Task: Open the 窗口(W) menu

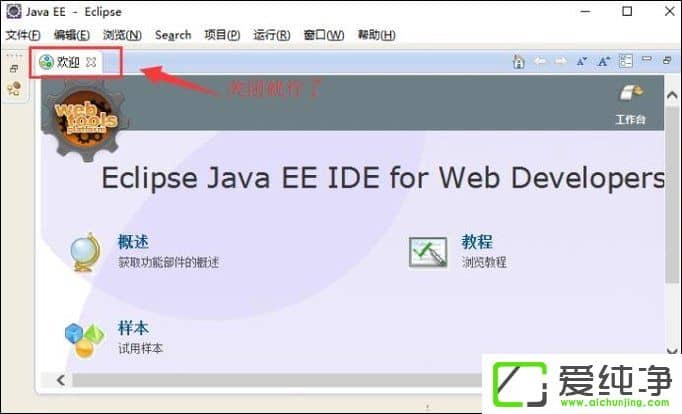Action: pos(324,35)
